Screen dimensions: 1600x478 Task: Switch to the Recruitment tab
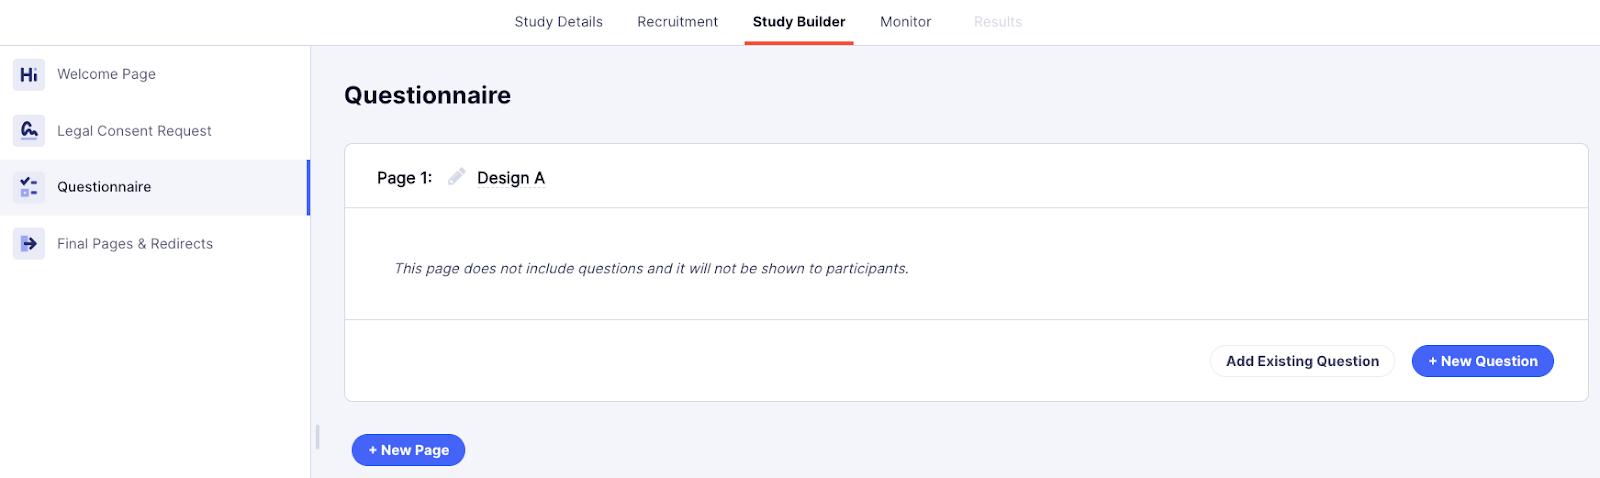point(677,22)
